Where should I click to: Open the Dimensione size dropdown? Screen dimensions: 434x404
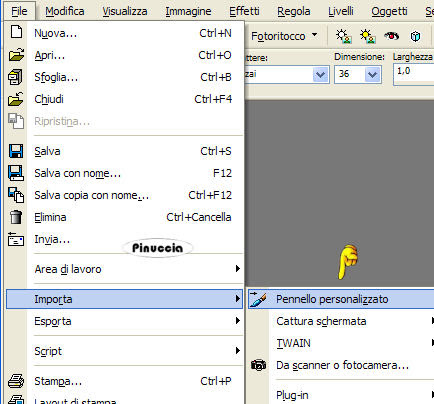[372, 74]
